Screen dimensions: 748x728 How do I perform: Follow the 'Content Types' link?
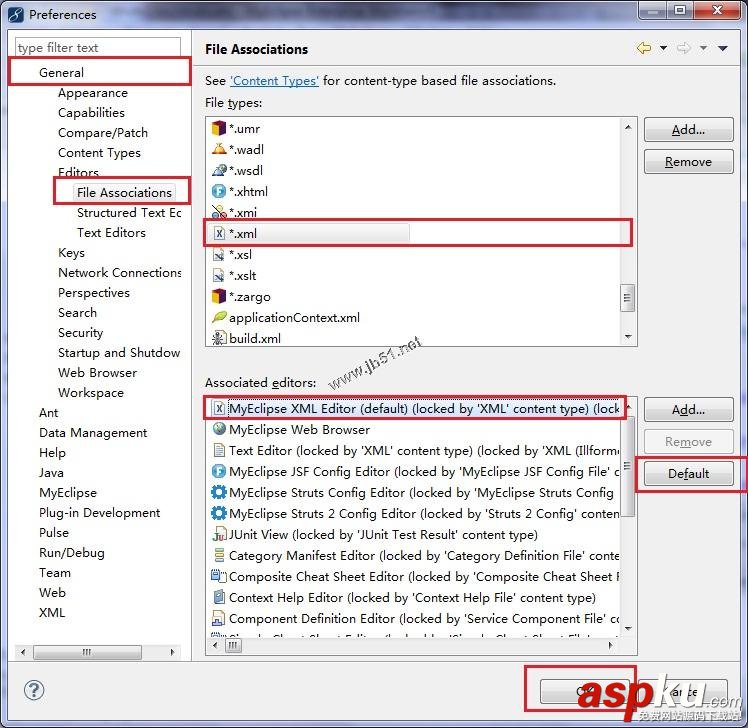[274, 81]
